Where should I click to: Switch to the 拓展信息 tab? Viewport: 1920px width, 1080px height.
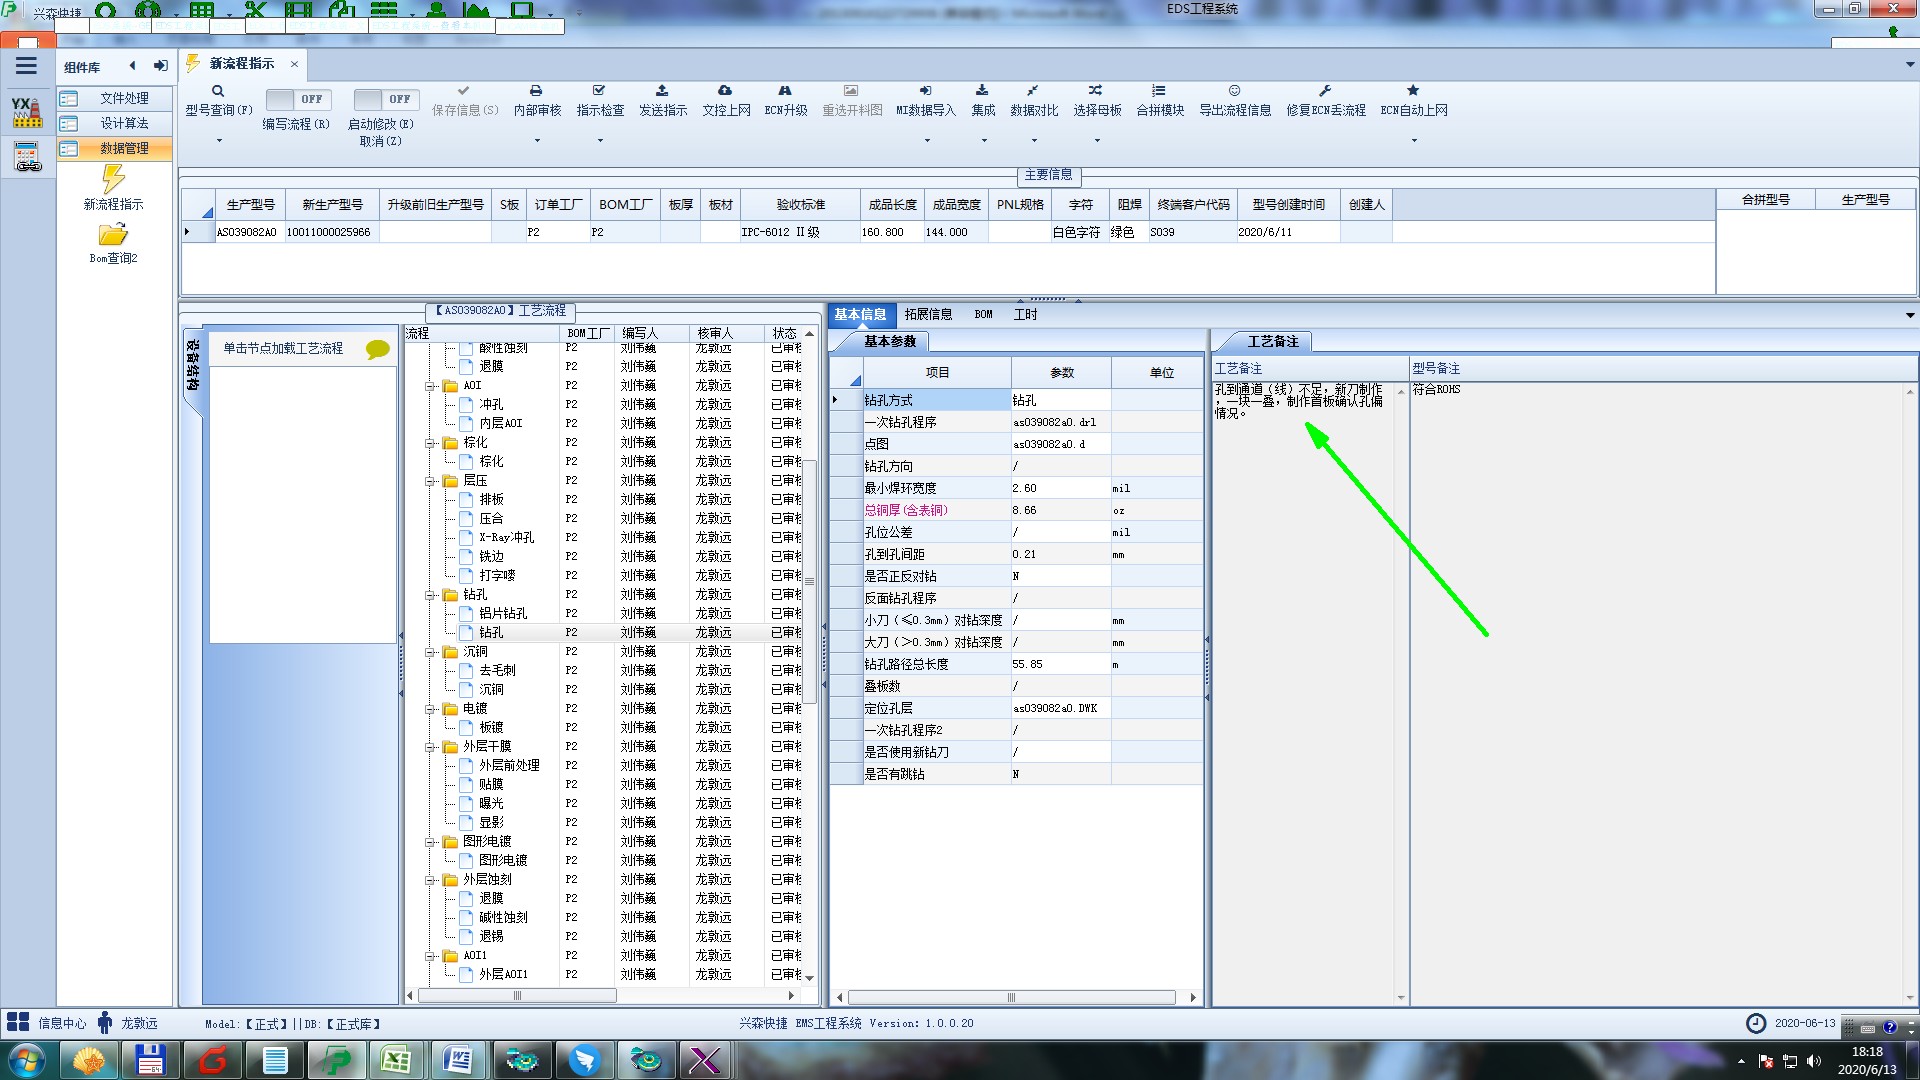pos(928,314)
